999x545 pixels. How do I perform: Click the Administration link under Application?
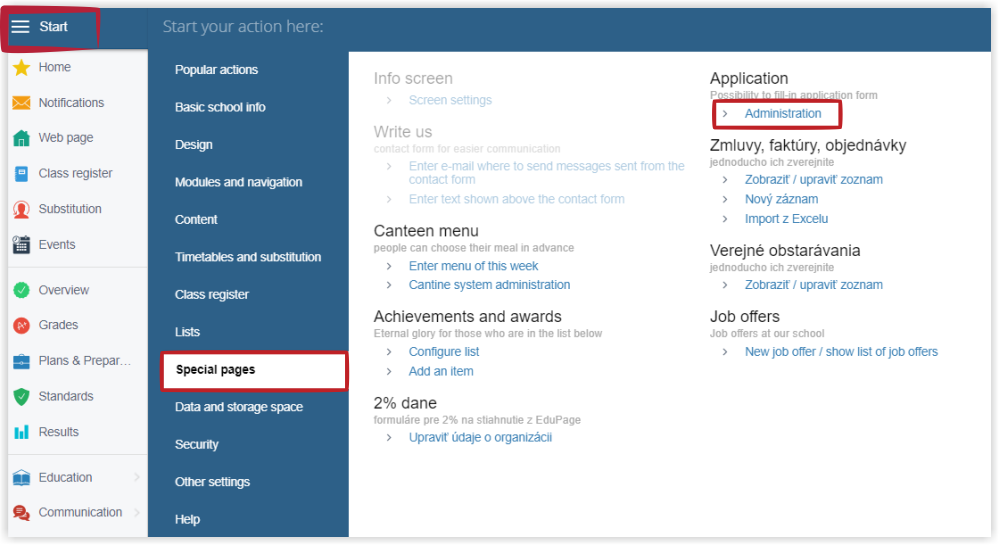click(x=783, y=113)
